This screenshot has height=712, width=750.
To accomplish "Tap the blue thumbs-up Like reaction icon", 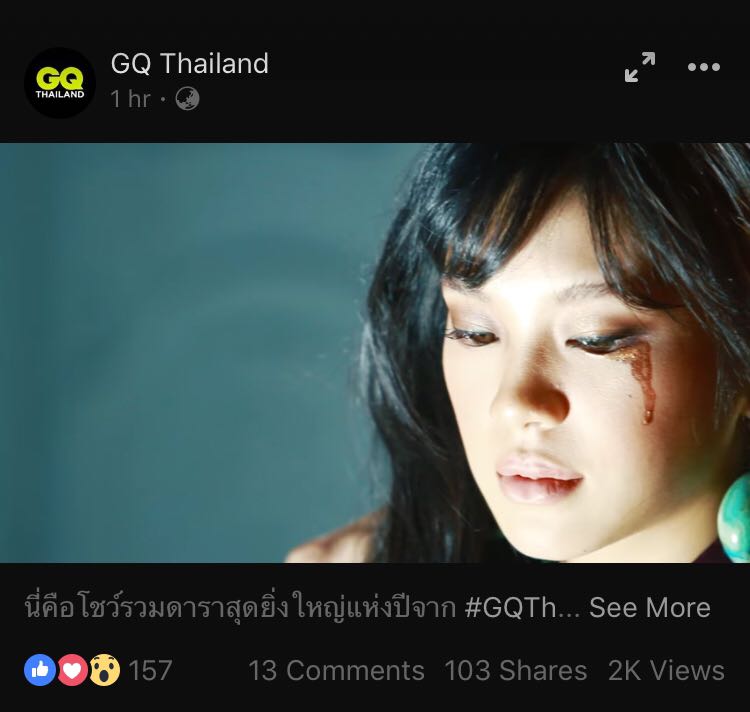I will pos(40,670).
